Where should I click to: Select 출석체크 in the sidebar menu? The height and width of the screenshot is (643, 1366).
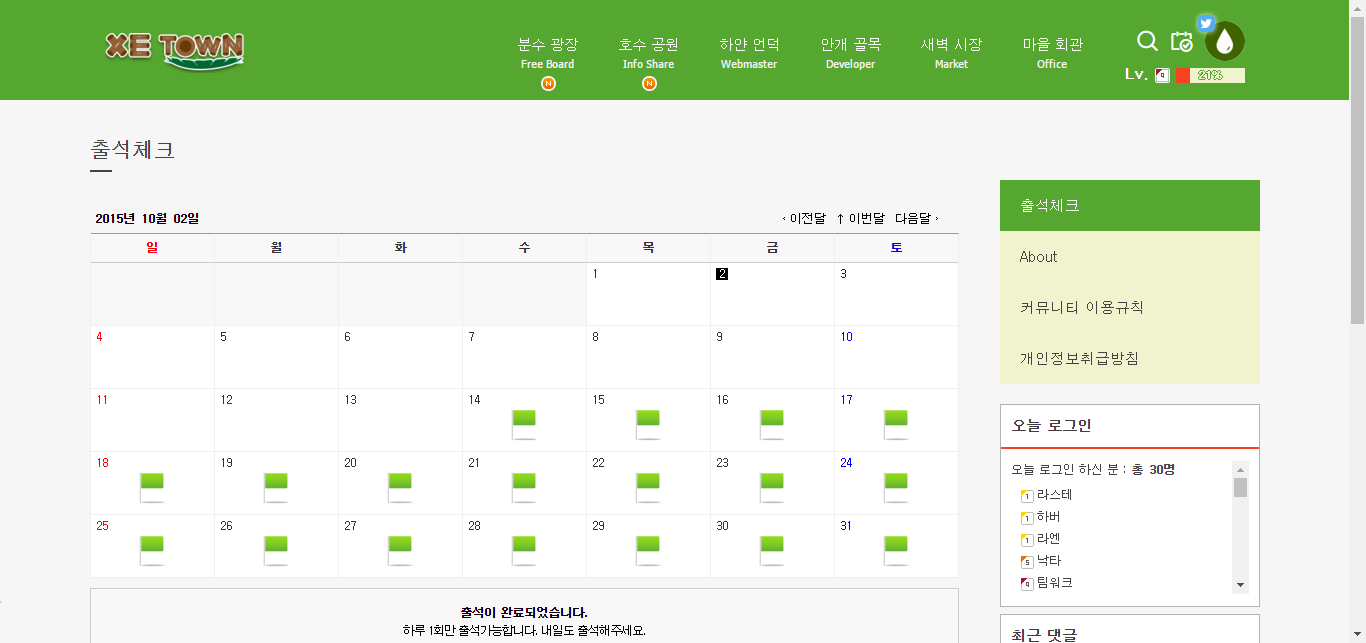point(1130,205)
